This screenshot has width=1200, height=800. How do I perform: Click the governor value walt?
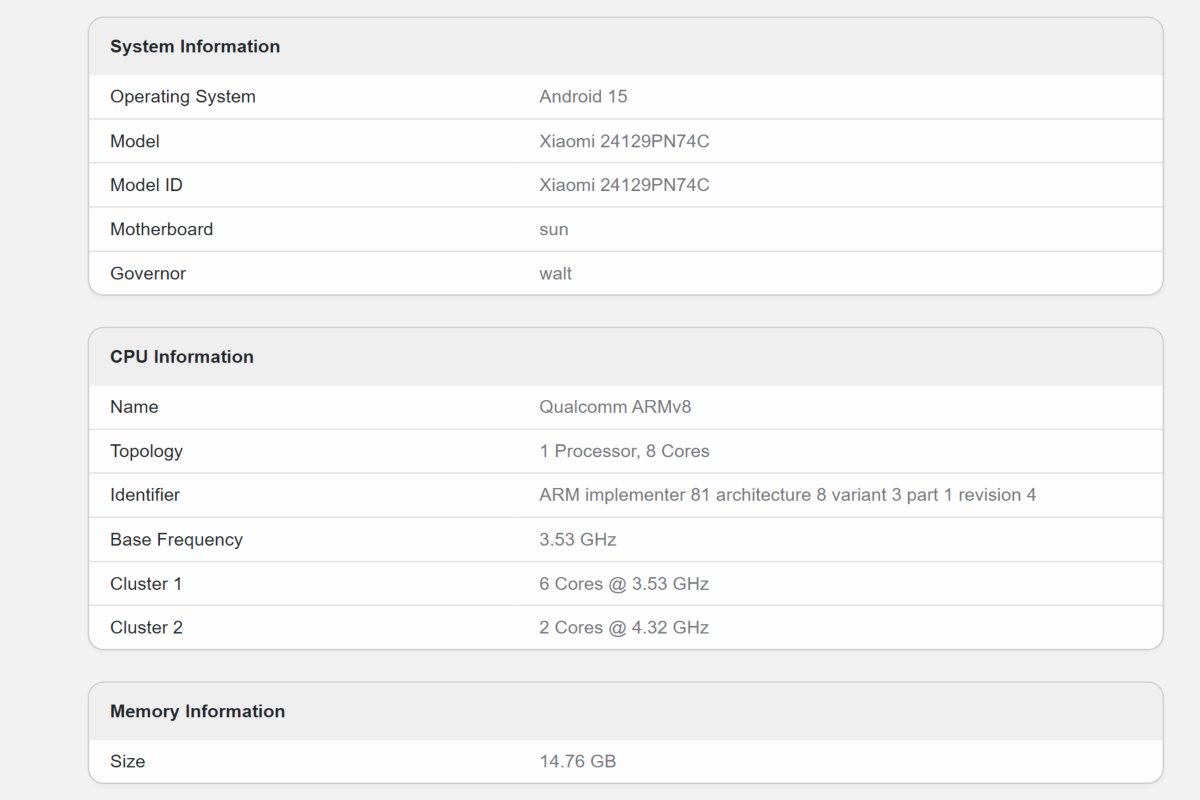click(556, 273)
